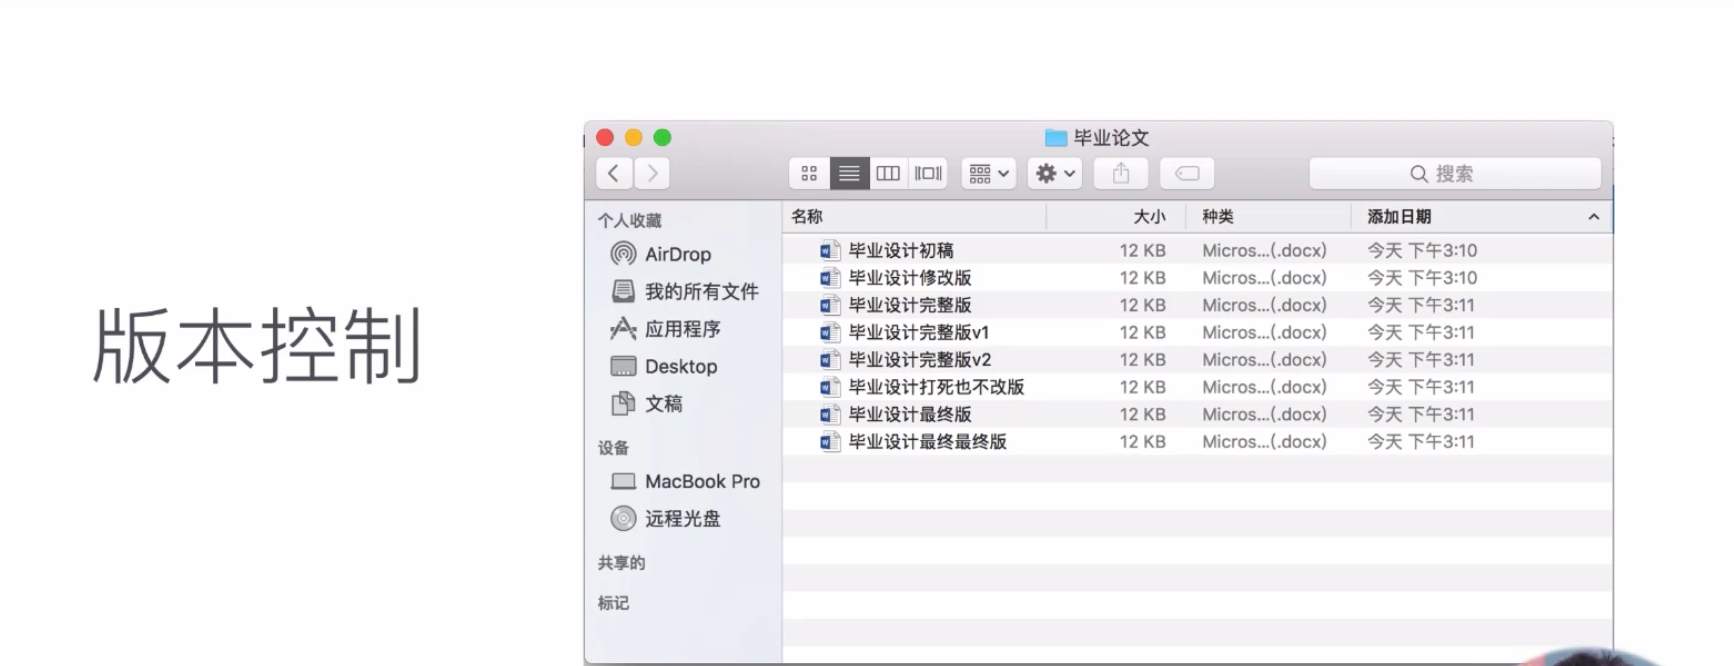
Task: Click the Word icon of 毕业设计最终最终版
Action: (x=829, y=442)
